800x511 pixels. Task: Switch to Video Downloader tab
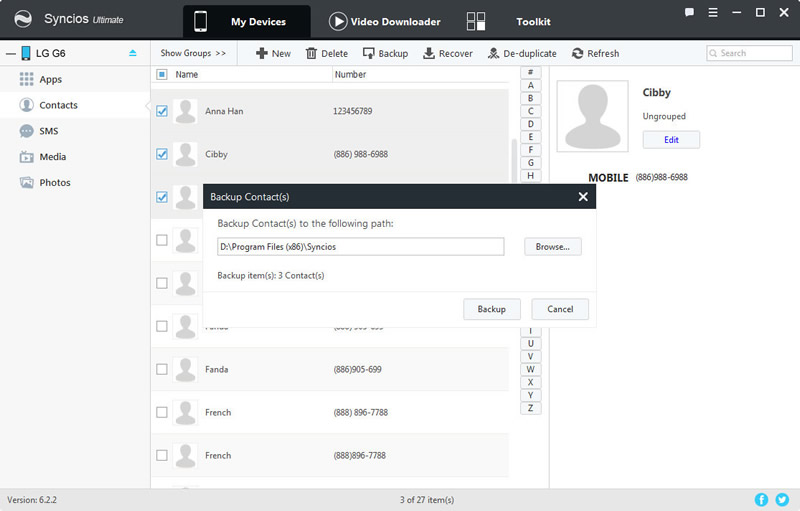pos(385,21)
